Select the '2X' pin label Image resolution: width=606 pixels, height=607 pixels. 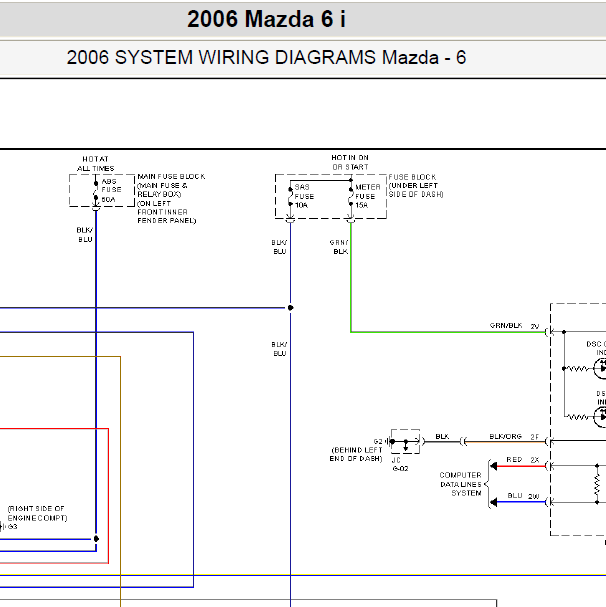point(535,460)
